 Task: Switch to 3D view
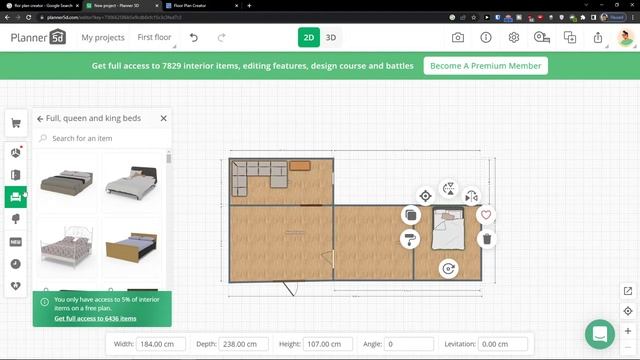331,38
